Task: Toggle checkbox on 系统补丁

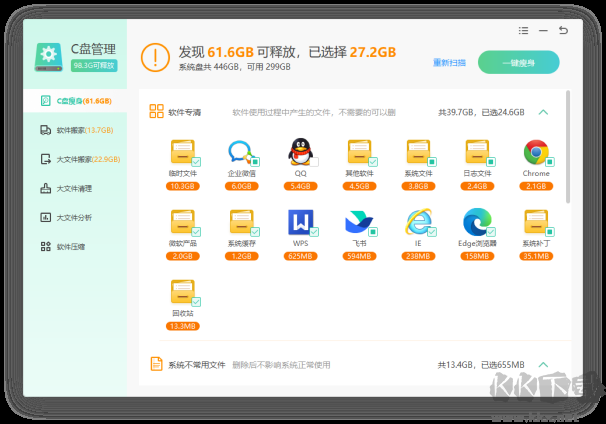Action: click(550, 232)
